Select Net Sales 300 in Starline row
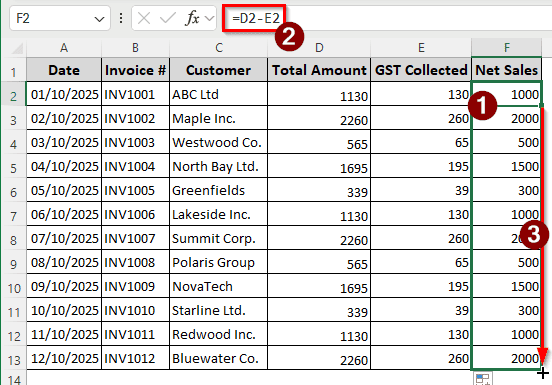Image resolution: width=552 pixels, height=385 pixels. click(x=507, y=310)
